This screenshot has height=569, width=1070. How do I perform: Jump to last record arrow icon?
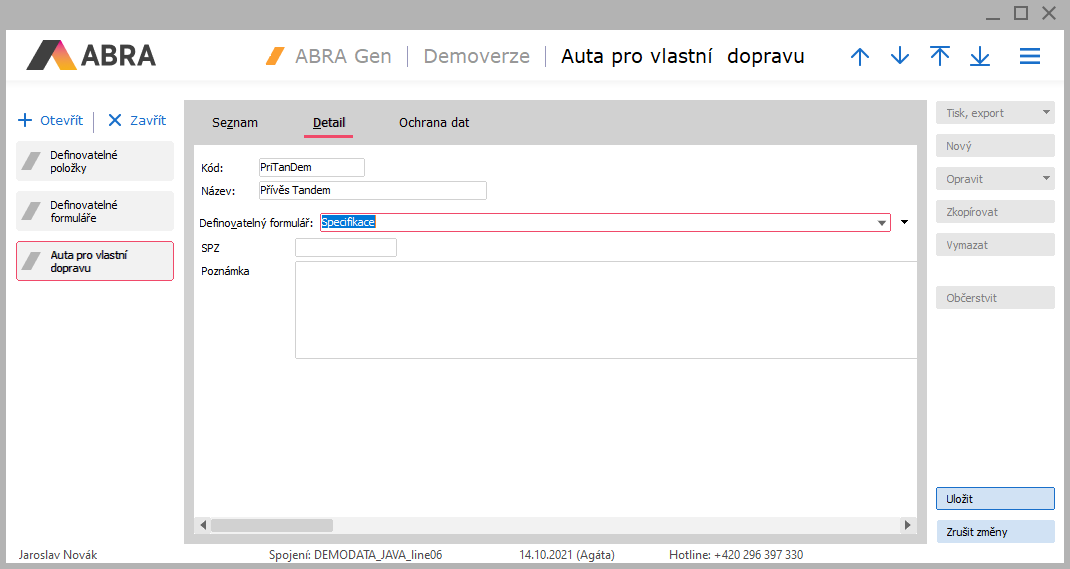pyautogui.click(x=980, y=57)
